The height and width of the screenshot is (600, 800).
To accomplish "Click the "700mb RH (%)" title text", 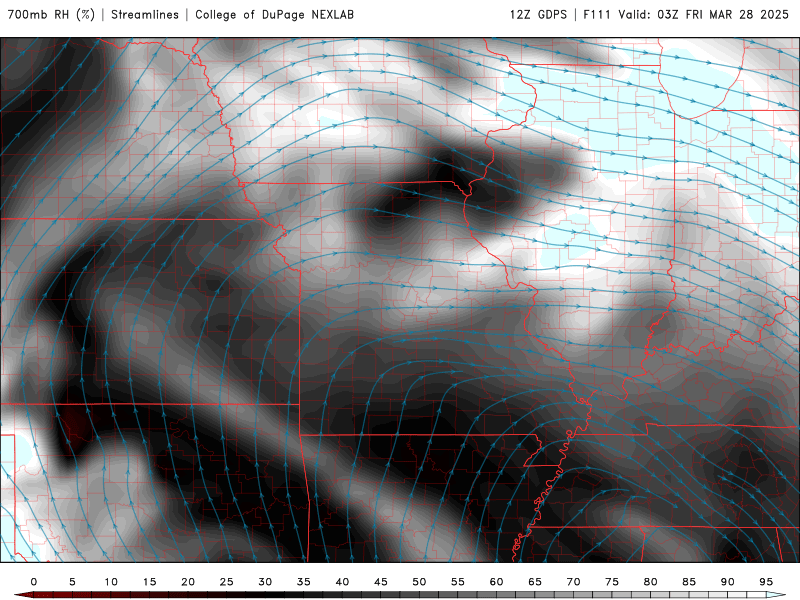I will [x=52, y=15].
